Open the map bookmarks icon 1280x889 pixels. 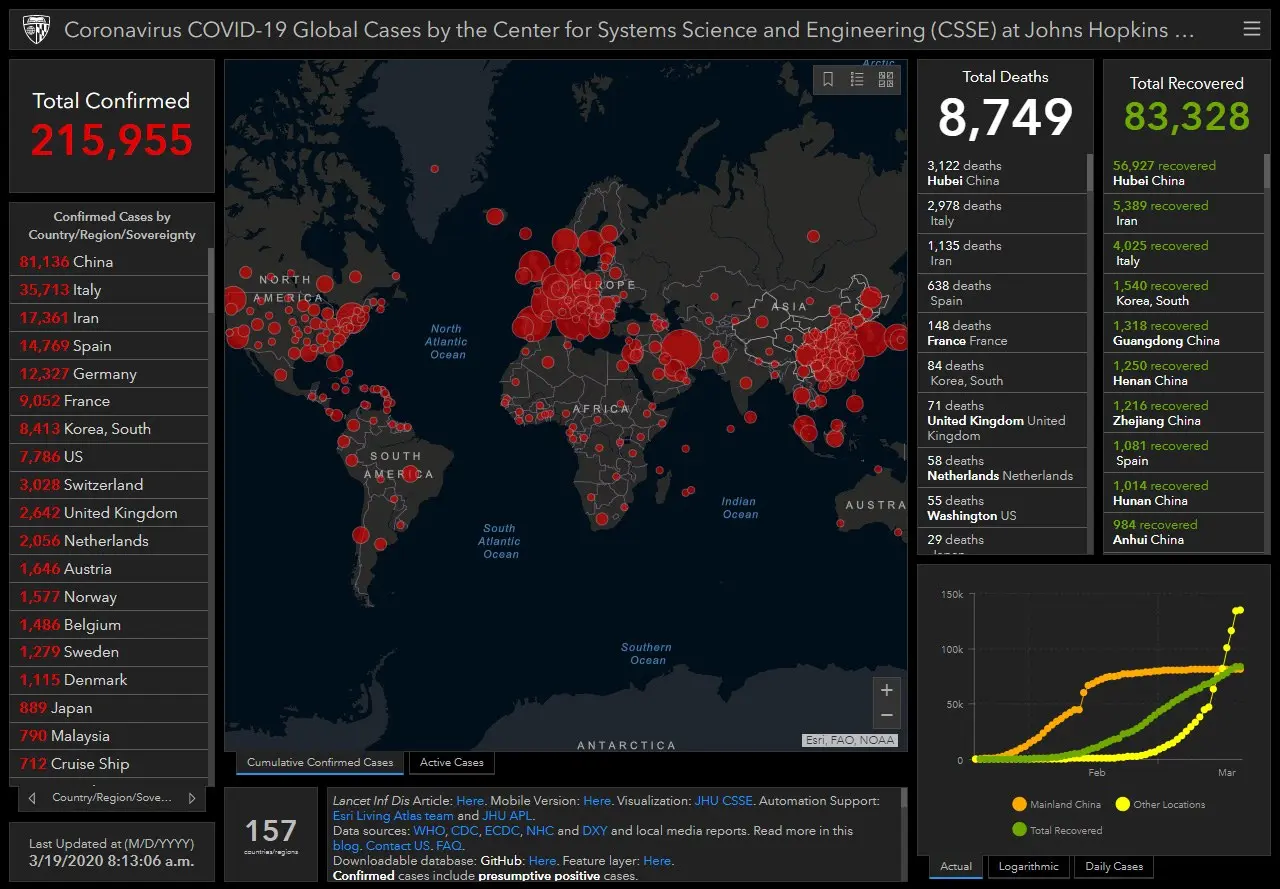pos(828,80)
